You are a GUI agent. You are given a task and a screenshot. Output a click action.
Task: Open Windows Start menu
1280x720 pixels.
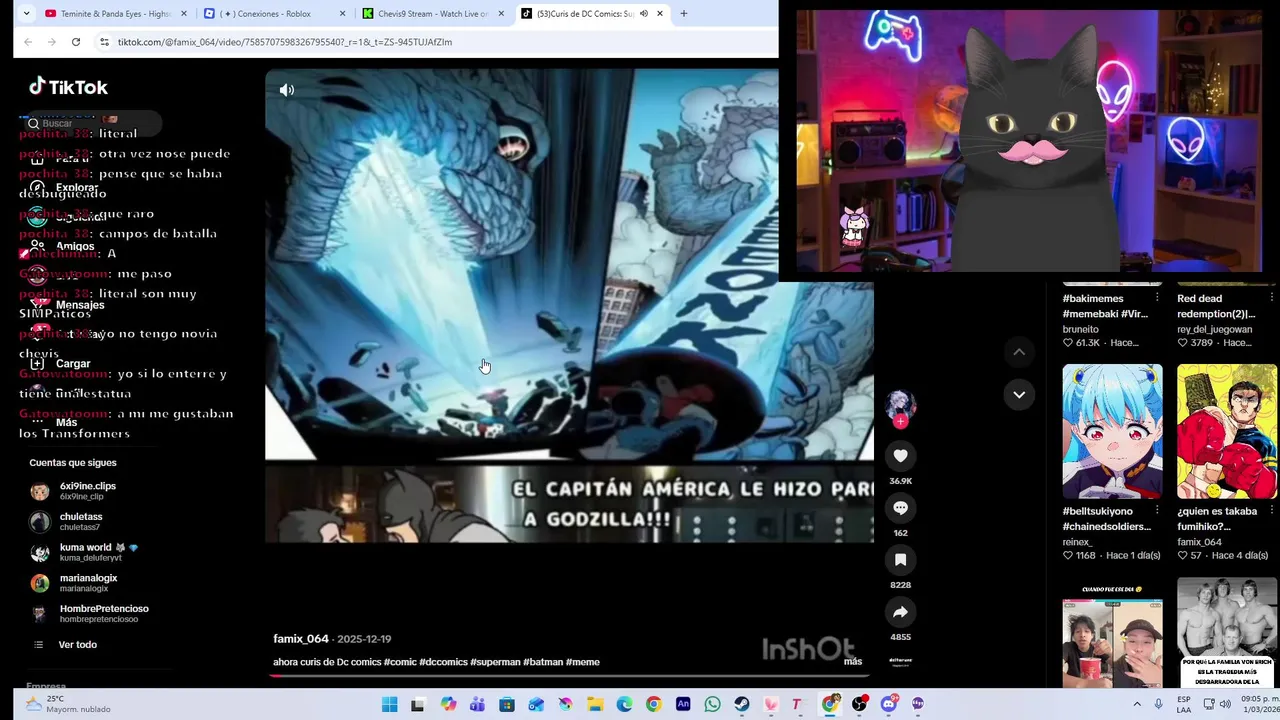point(389,705)
